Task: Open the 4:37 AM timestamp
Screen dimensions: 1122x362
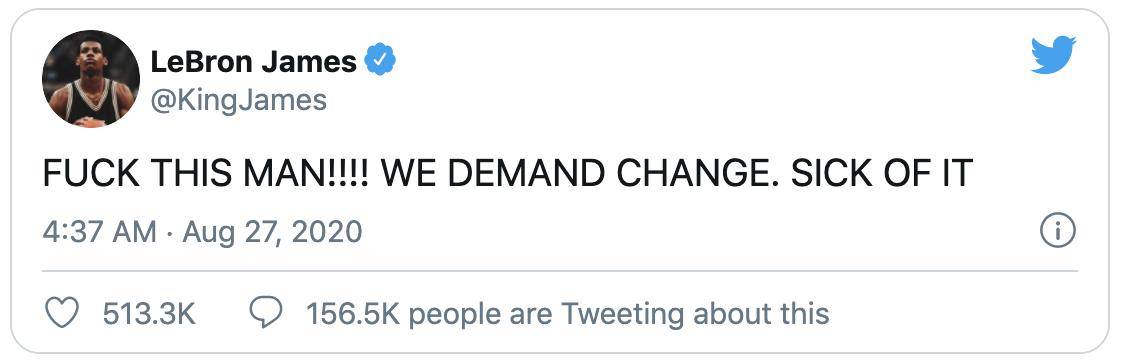Action: point(99,232)
